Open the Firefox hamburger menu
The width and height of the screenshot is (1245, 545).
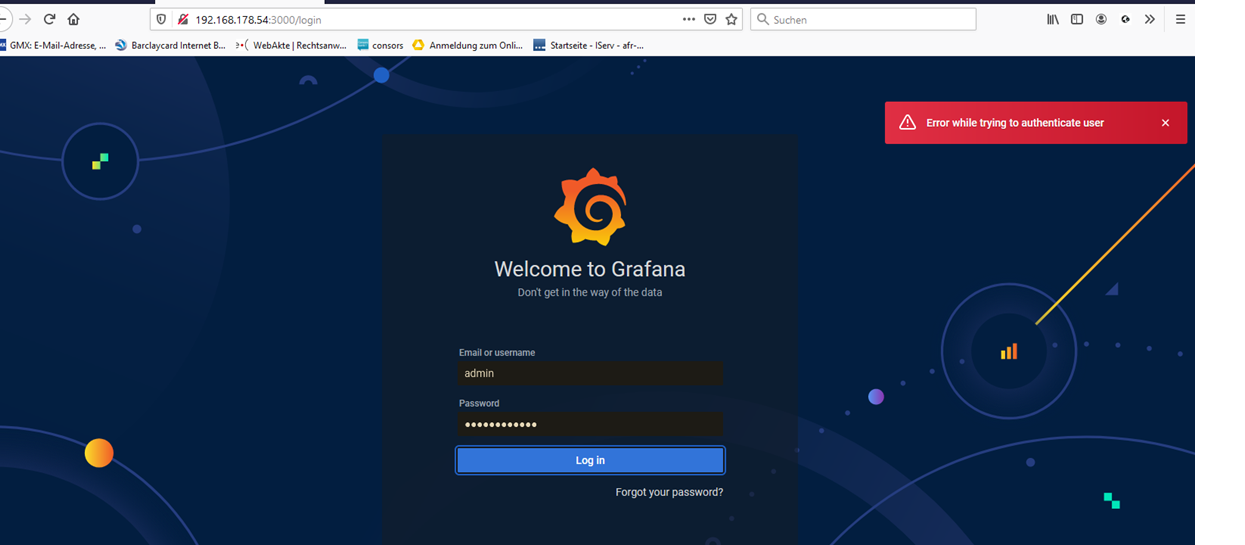coord(1180,19)
